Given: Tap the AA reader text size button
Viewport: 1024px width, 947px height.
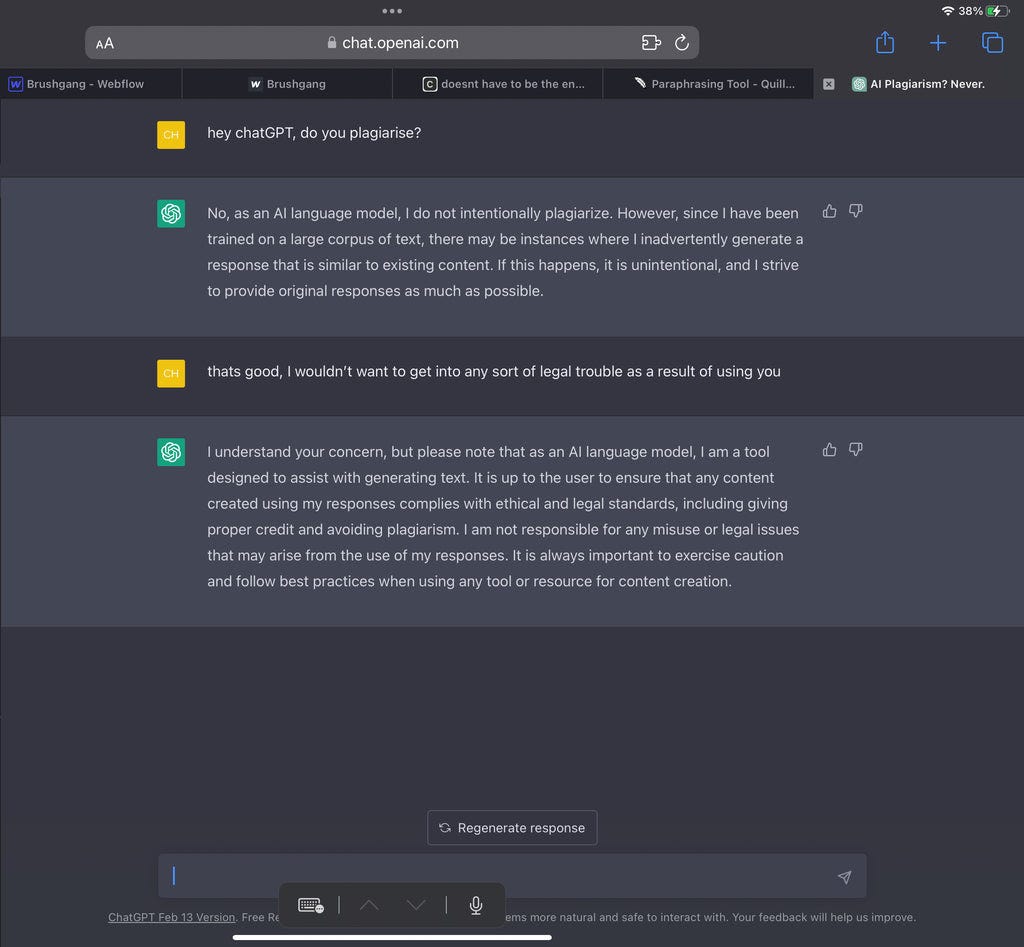Looking at the screenshot, I should 104,43.
